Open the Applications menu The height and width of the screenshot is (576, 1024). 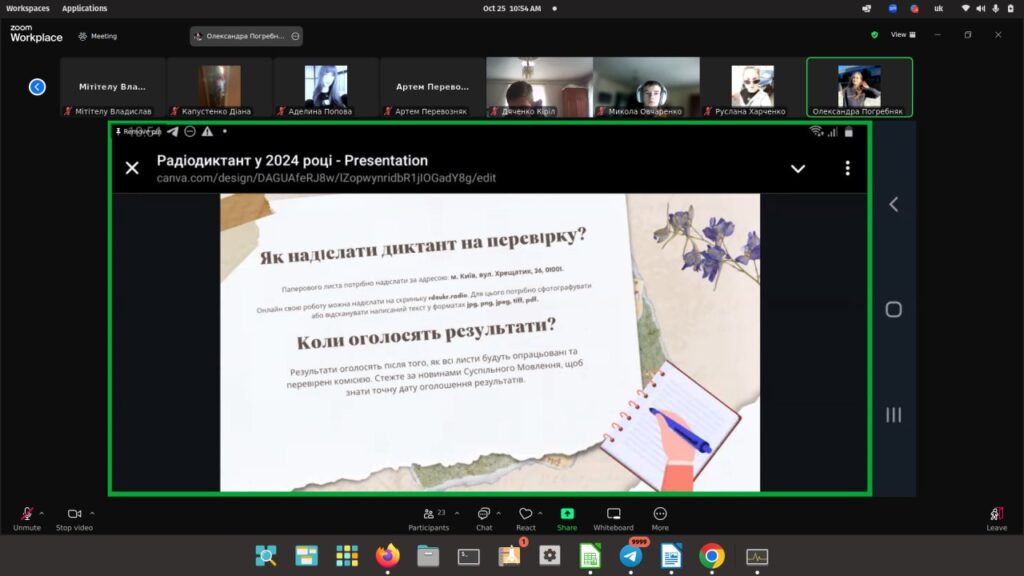click(84, 8)
